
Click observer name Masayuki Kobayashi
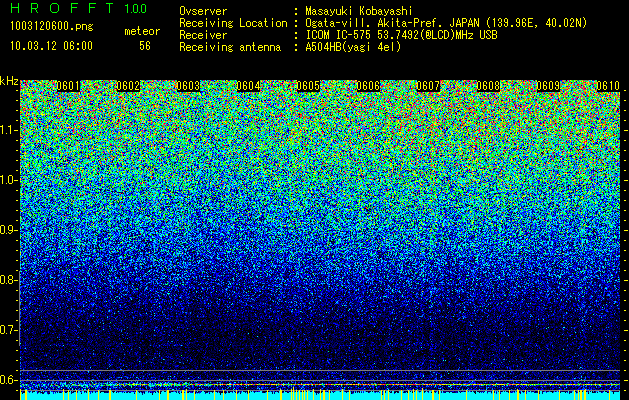pyautogui.click(x=359, y=11)
